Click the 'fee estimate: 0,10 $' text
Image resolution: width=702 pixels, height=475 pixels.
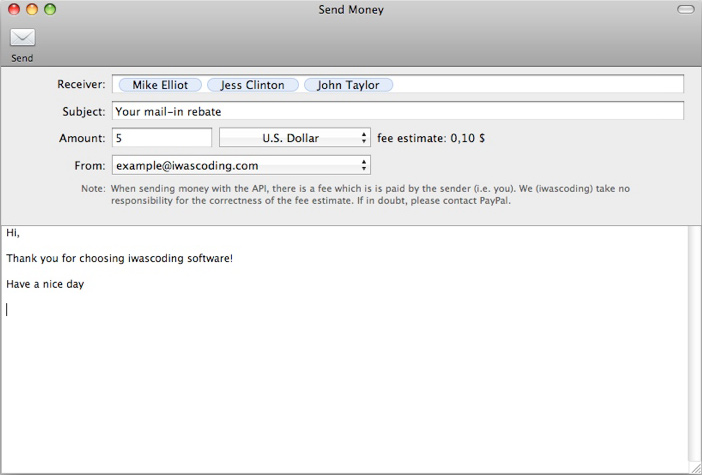tap(431, 138)
